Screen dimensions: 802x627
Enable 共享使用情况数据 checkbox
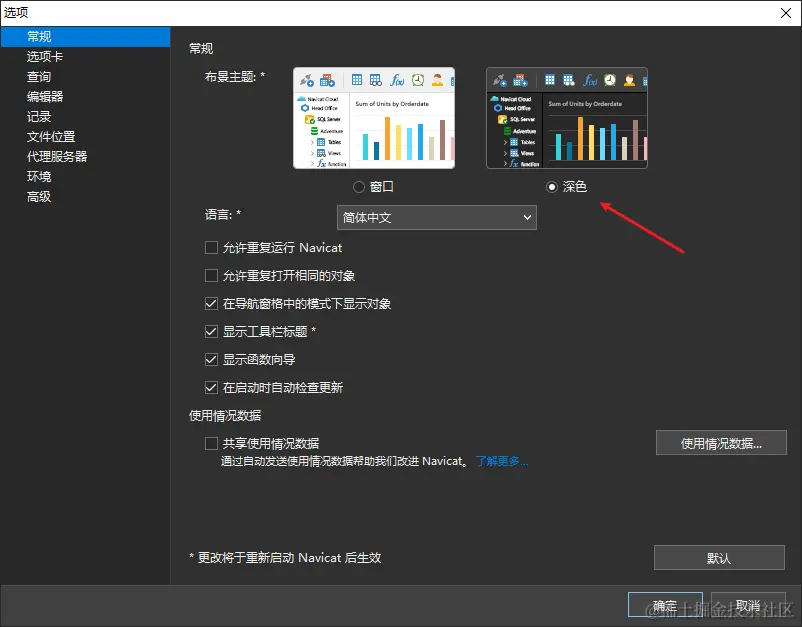[x=211, y=443]
